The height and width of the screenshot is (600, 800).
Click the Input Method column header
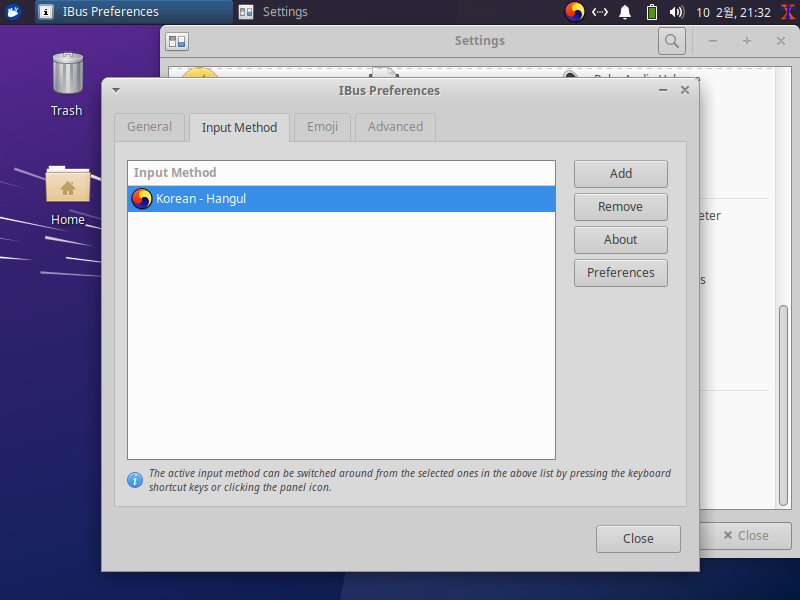(341, 173)
